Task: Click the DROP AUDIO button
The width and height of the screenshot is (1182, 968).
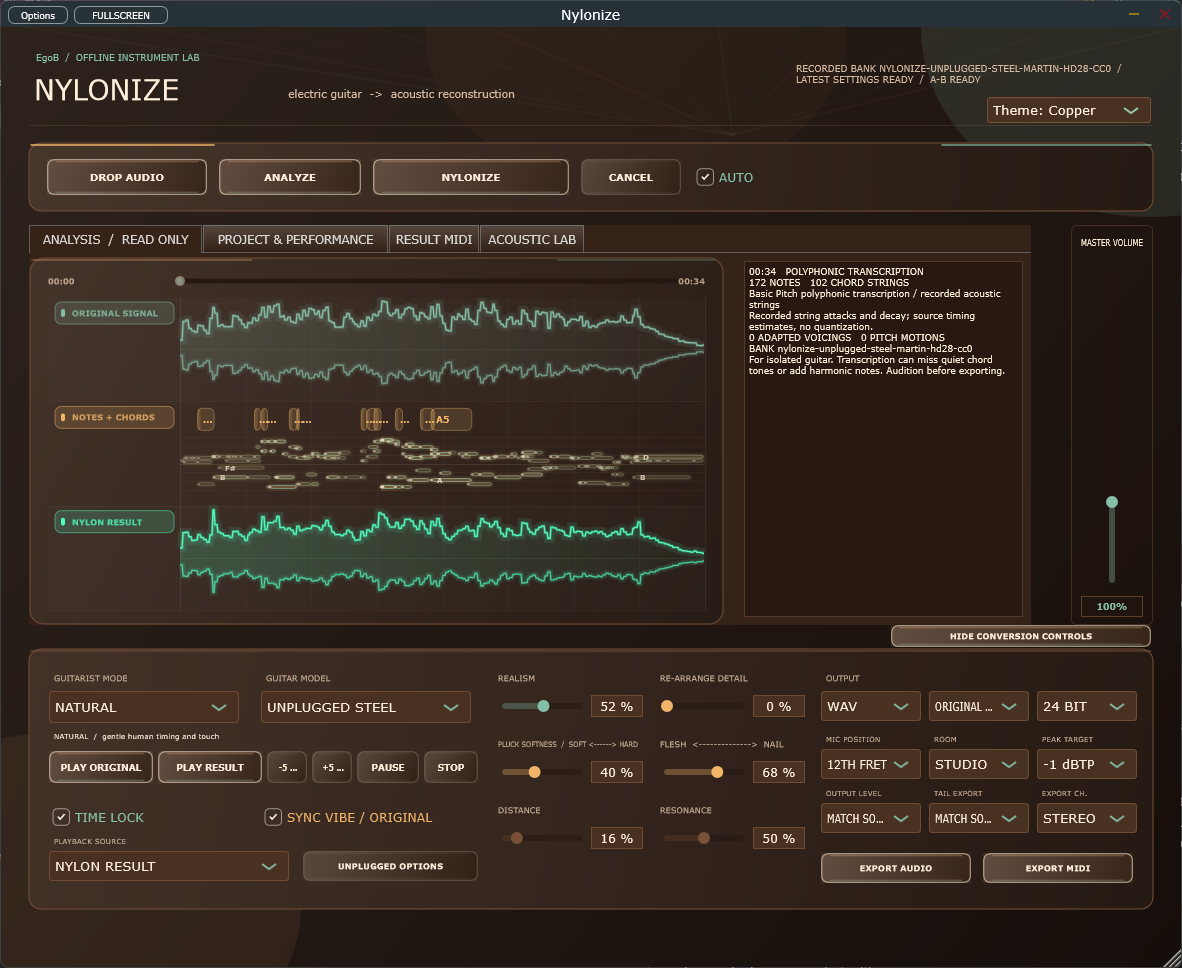Action: [x=127, y=177]
